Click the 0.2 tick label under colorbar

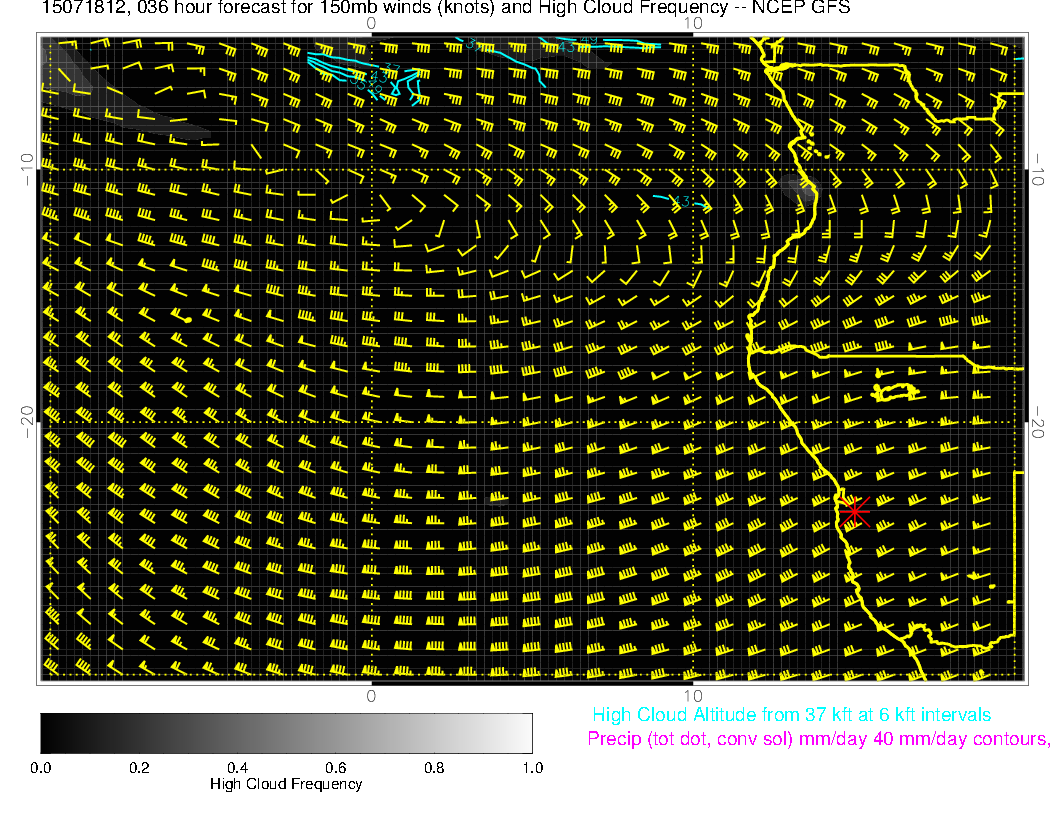pyautogui.click(x=139, y=768)
